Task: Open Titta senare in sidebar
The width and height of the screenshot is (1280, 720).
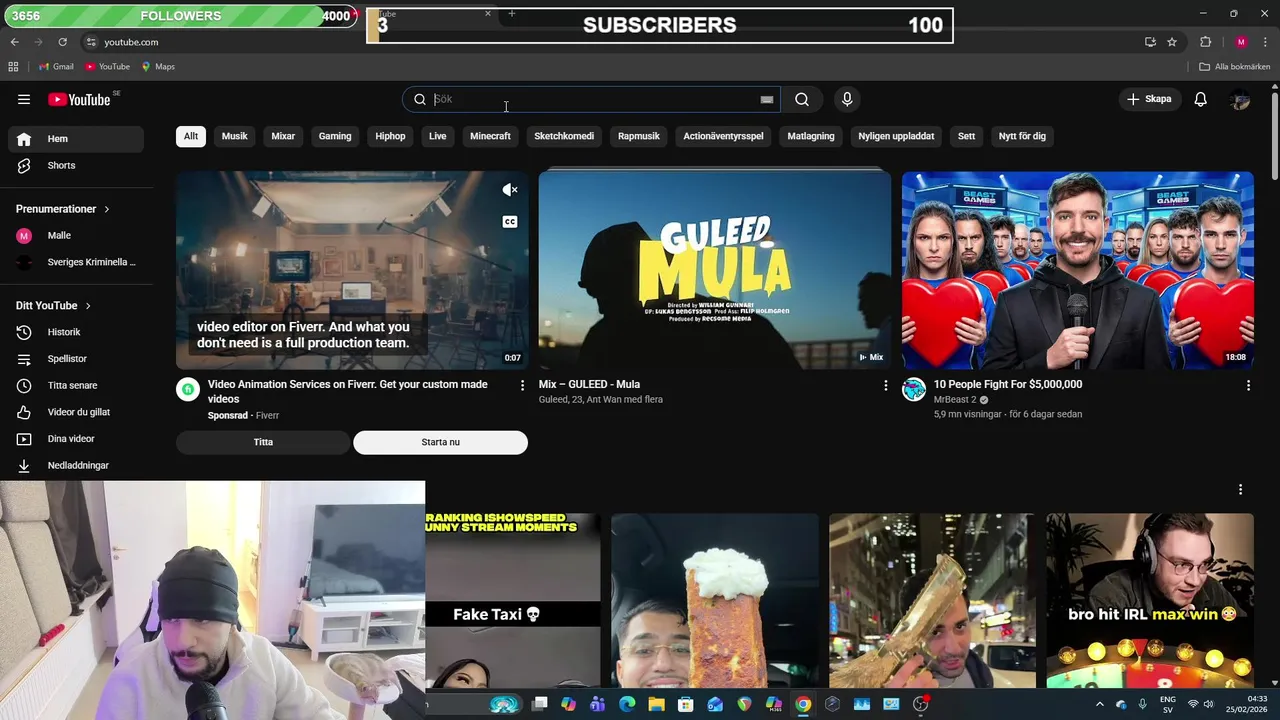Action: (76, 386)
